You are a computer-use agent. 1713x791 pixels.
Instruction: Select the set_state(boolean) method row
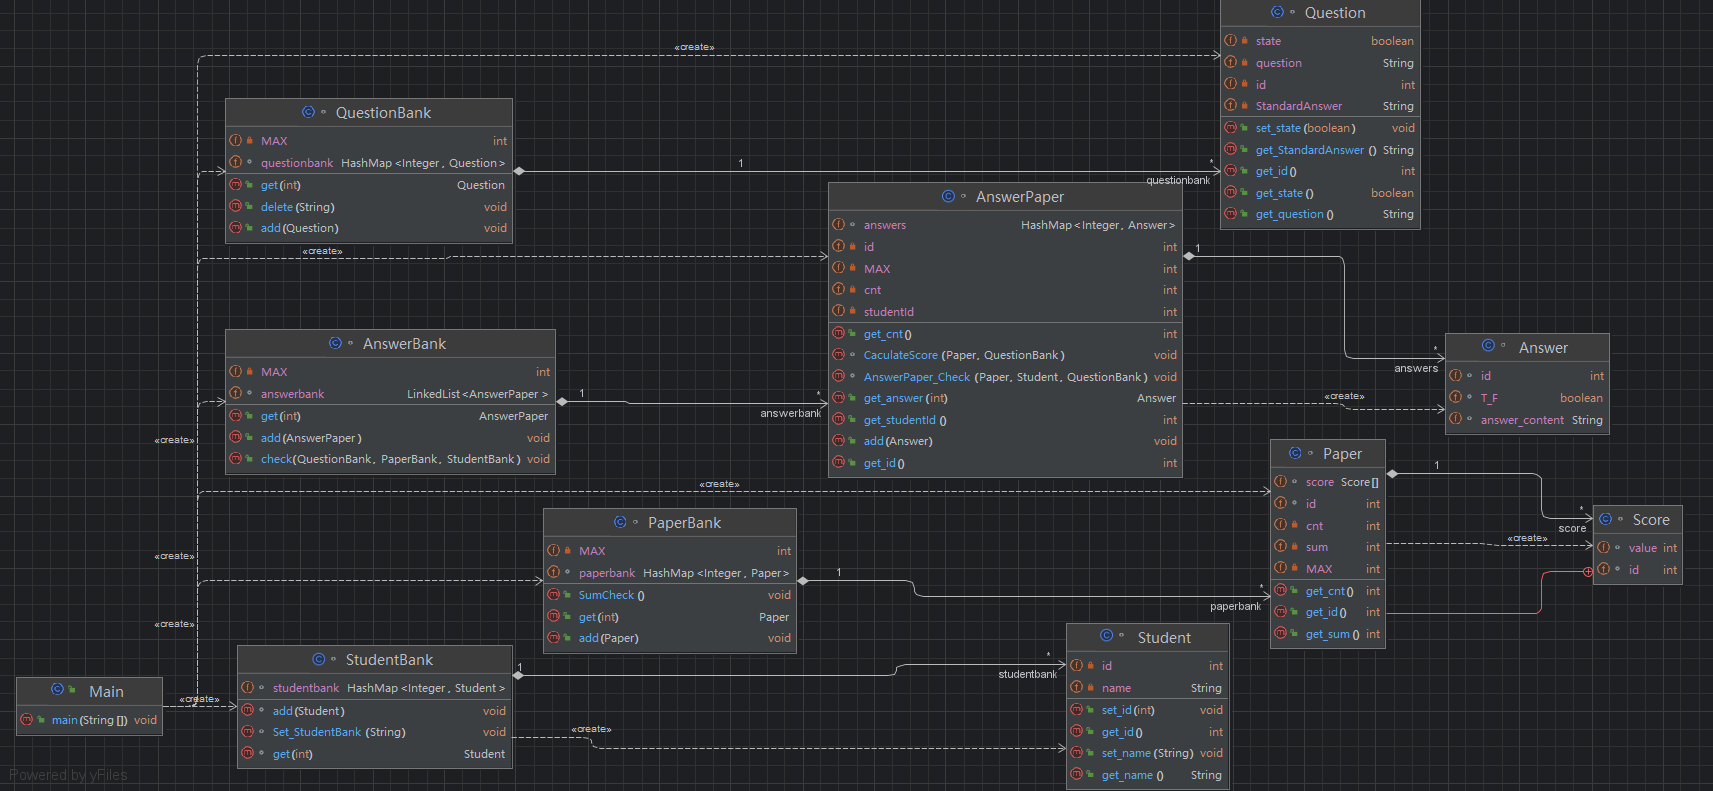click(1320, 128)
